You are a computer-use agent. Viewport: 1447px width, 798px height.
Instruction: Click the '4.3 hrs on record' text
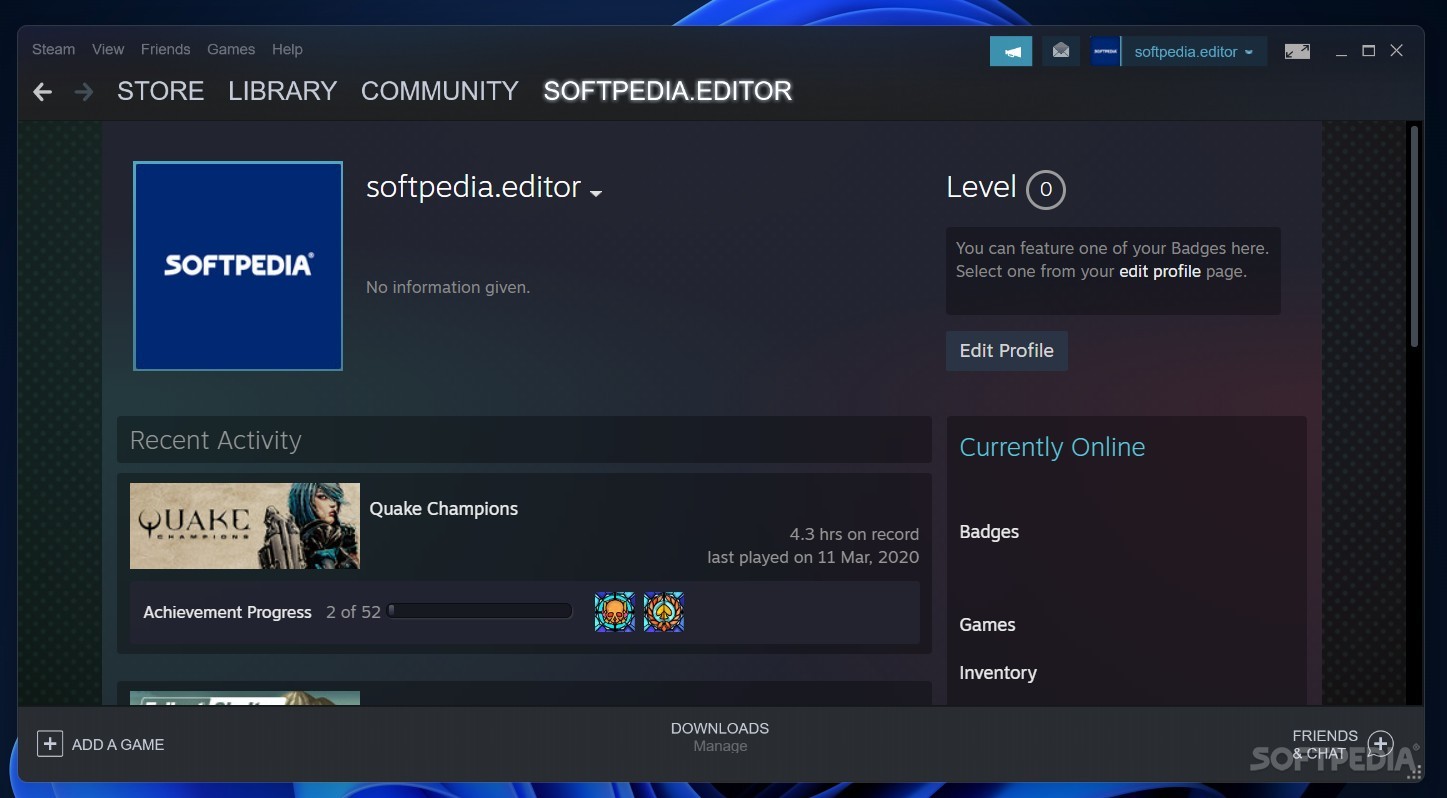click(854, 534)
